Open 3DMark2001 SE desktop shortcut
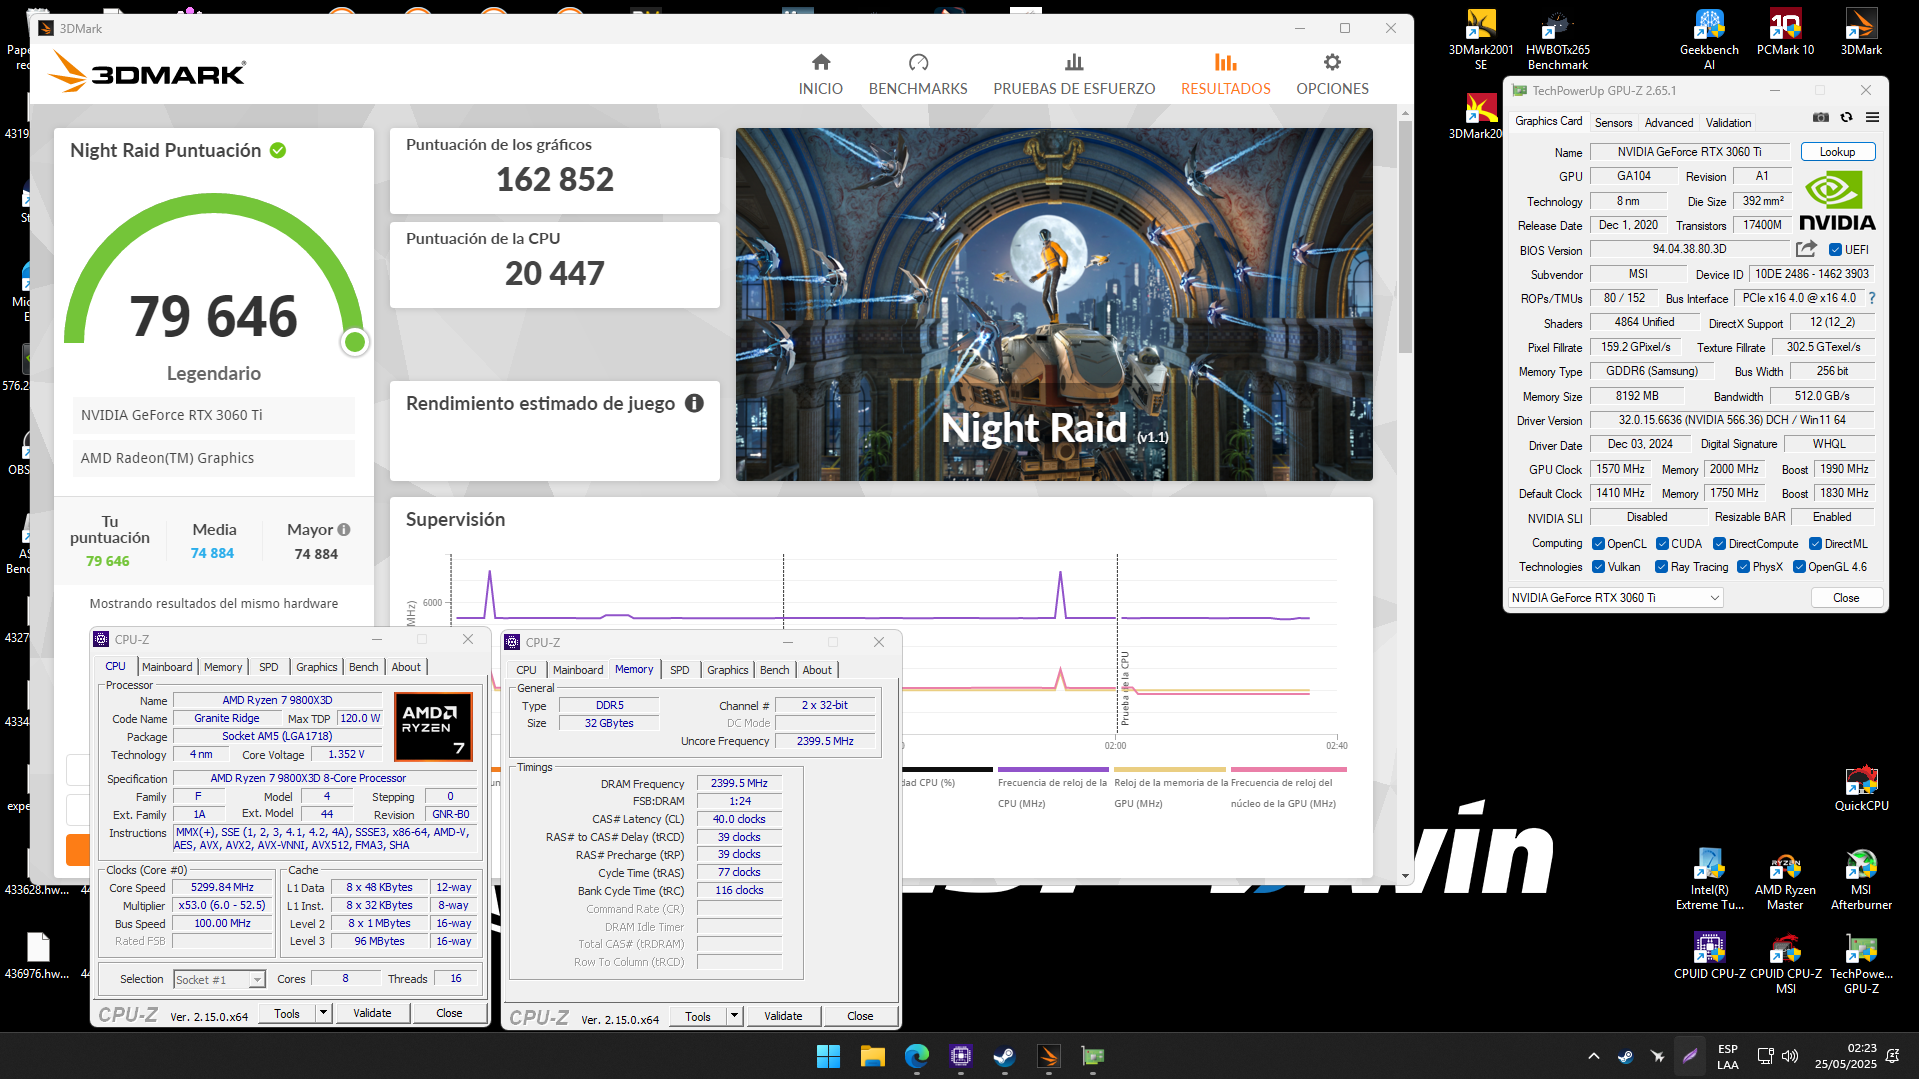 coord(1480,40)
